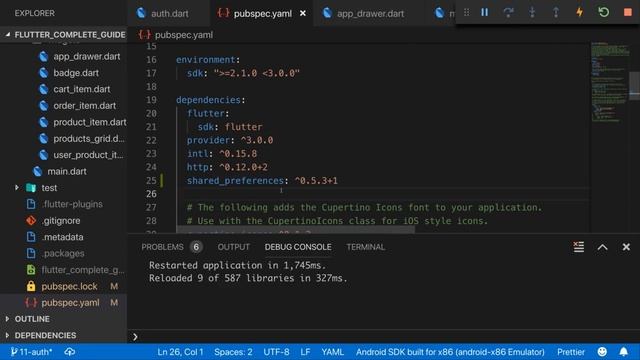640x360 pixels.
Task: Click the http: ^0.12.0+2 line
Action: pos(227,167)
